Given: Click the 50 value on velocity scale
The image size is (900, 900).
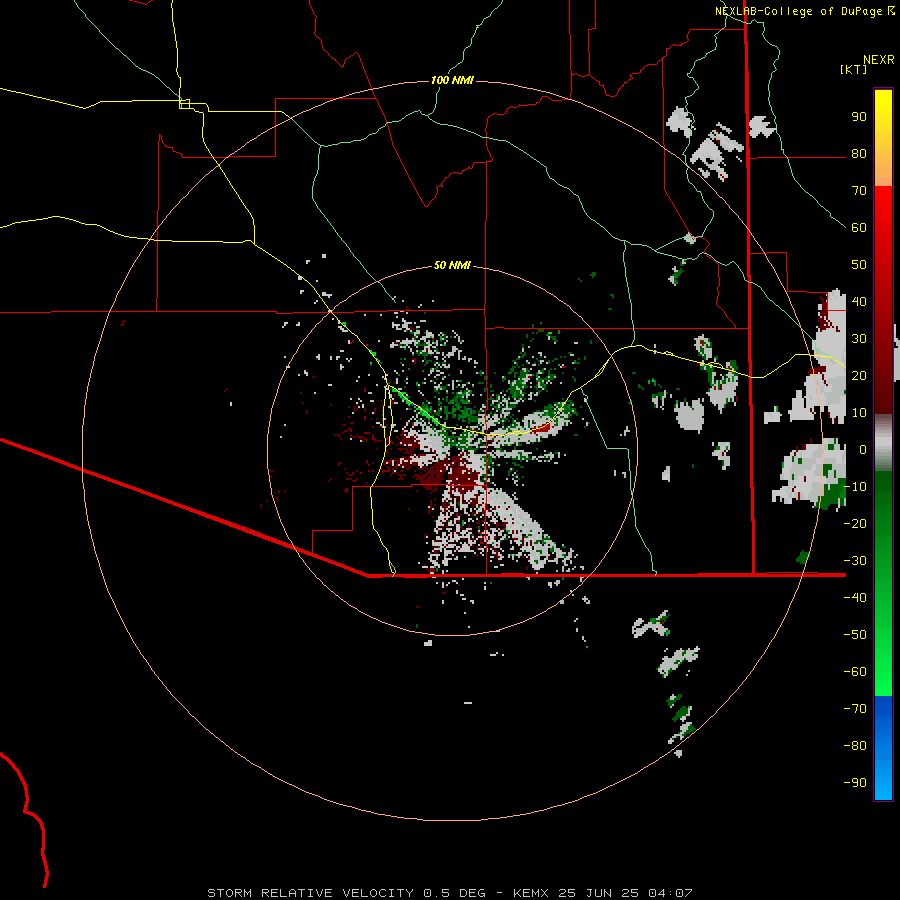Looking at the screenshot, I should (x=859, y=265).
